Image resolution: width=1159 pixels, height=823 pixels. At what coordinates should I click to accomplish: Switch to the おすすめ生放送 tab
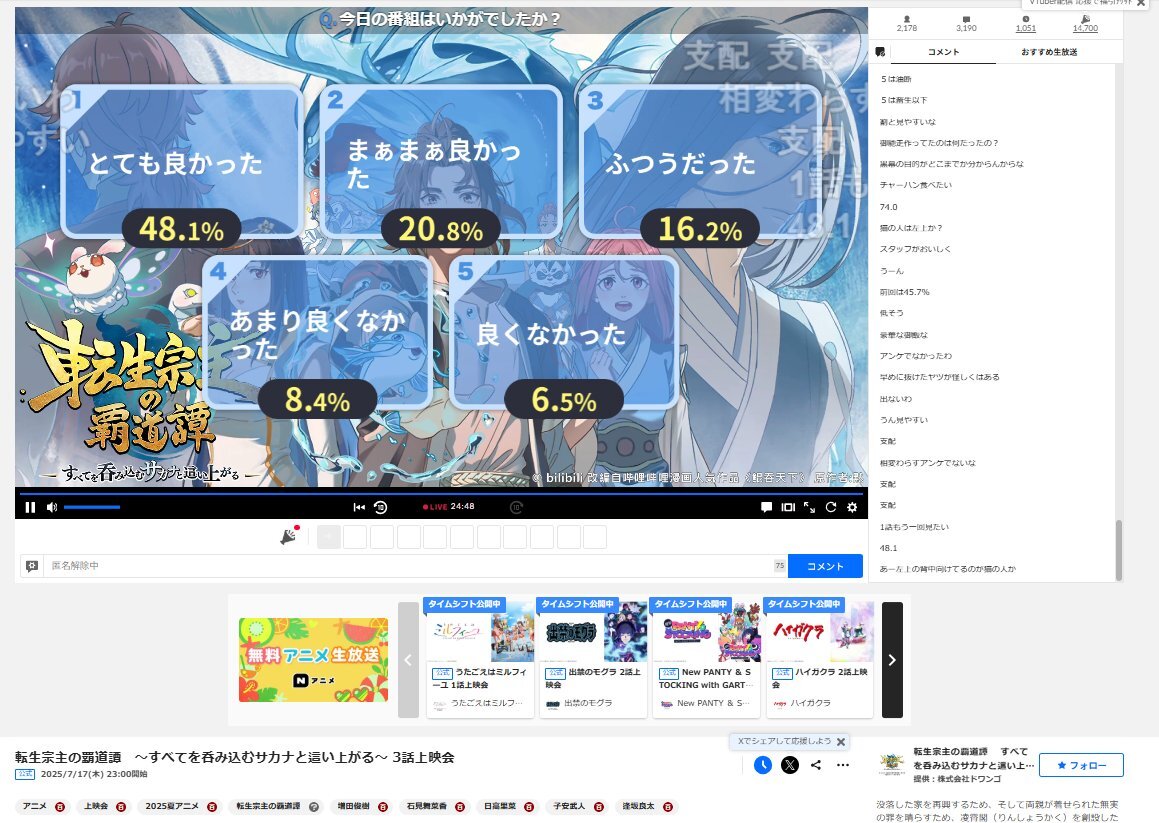(1049, 52)
